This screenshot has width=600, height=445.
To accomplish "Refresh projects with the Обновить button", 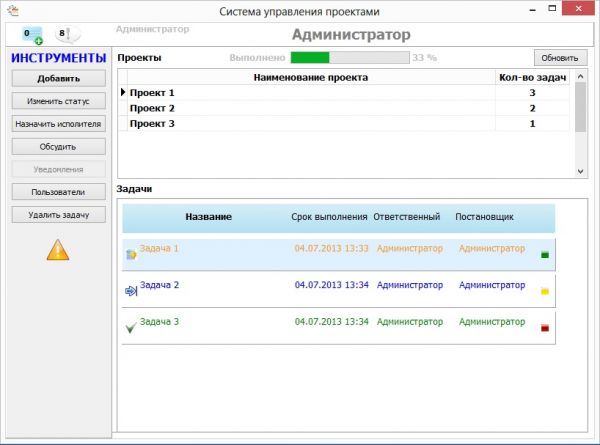I will [559, 57].
